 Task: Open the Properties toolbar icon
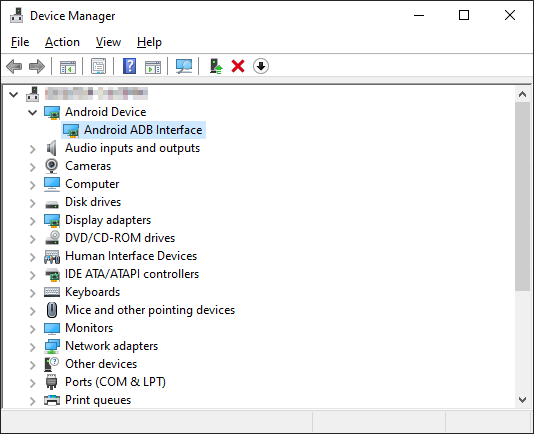click(x=98, y=66)
